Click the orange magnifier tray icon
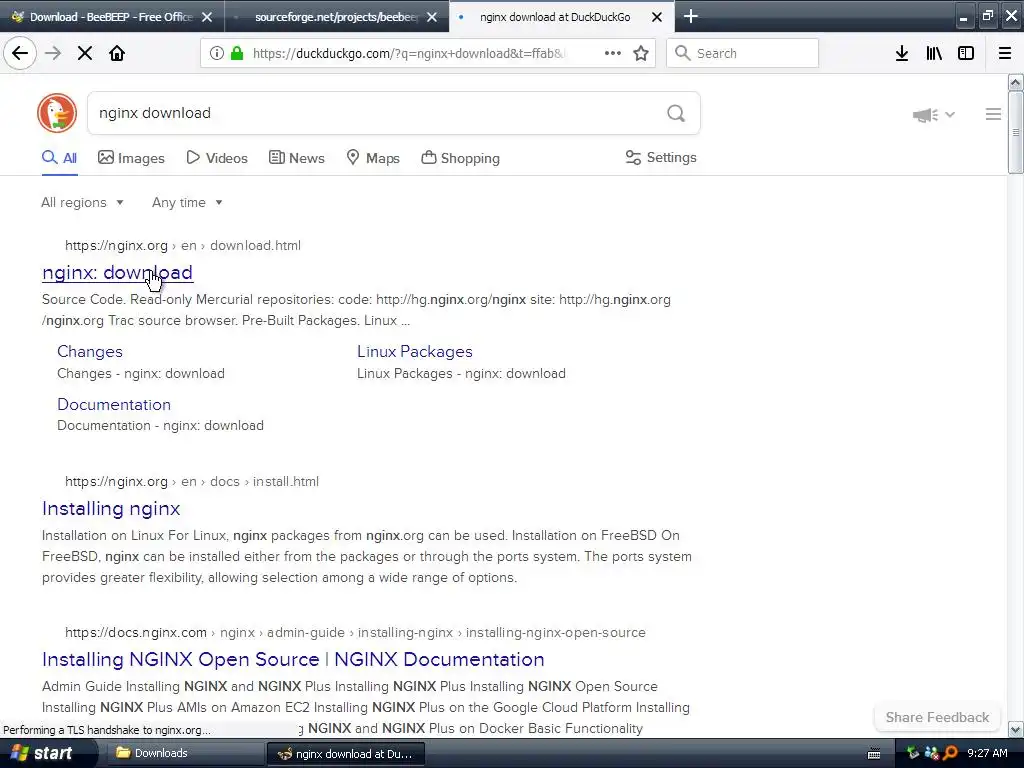The image size is (1024, 768). tap(950, 753)
